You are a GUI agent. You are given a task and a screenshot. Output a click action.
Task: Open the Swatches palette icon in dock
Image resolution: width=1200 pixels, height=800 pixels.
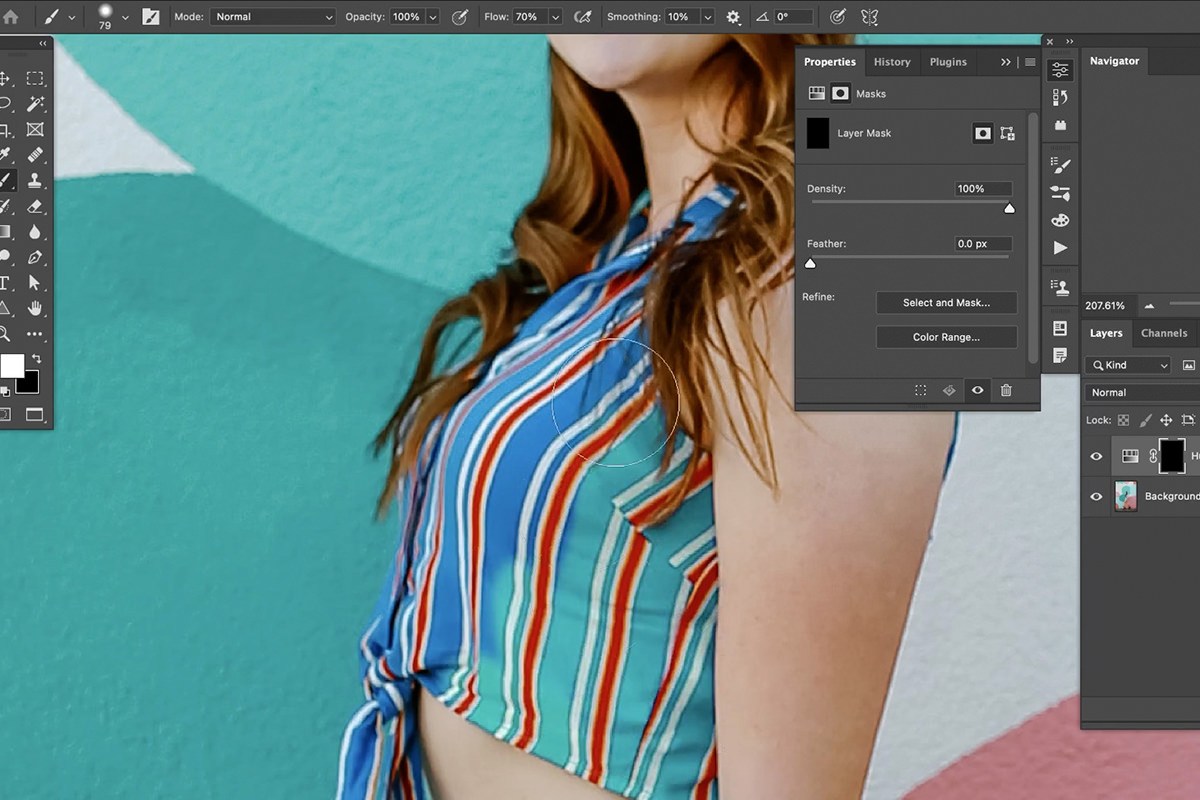[1061, 220]
